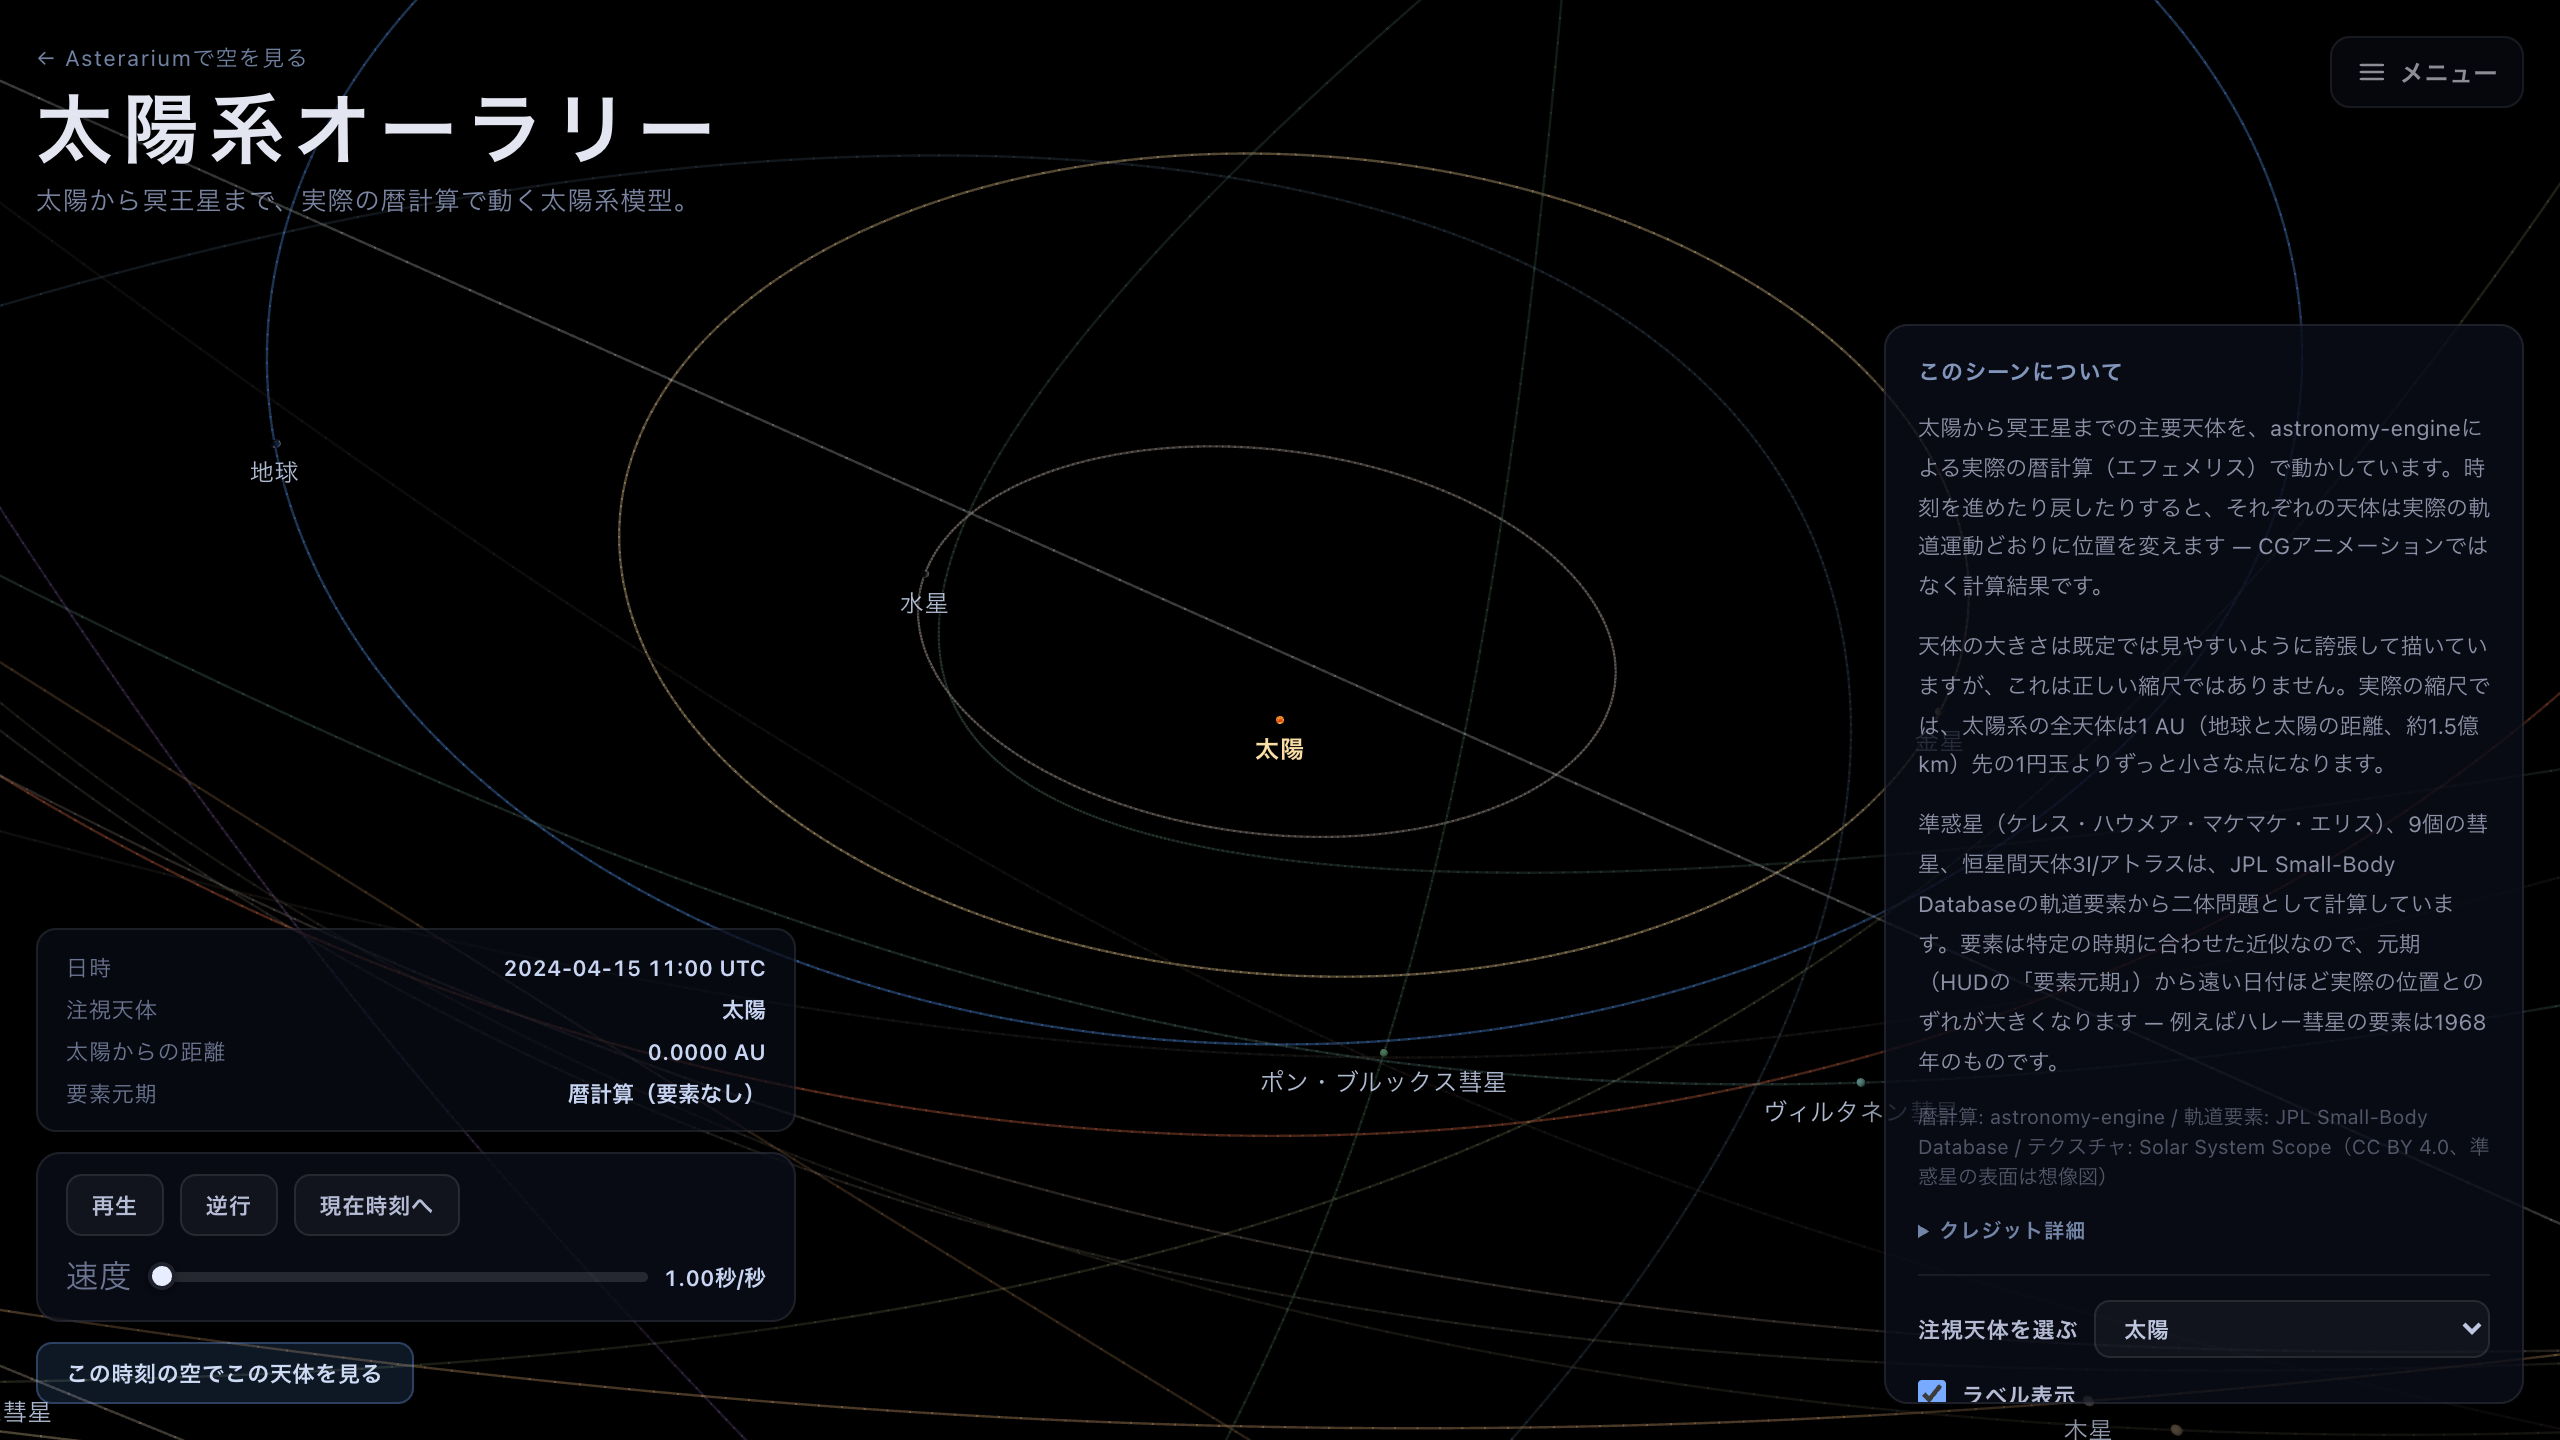
Task: Click the 逆行 reverse button
Action: [x=228, y=1205]
